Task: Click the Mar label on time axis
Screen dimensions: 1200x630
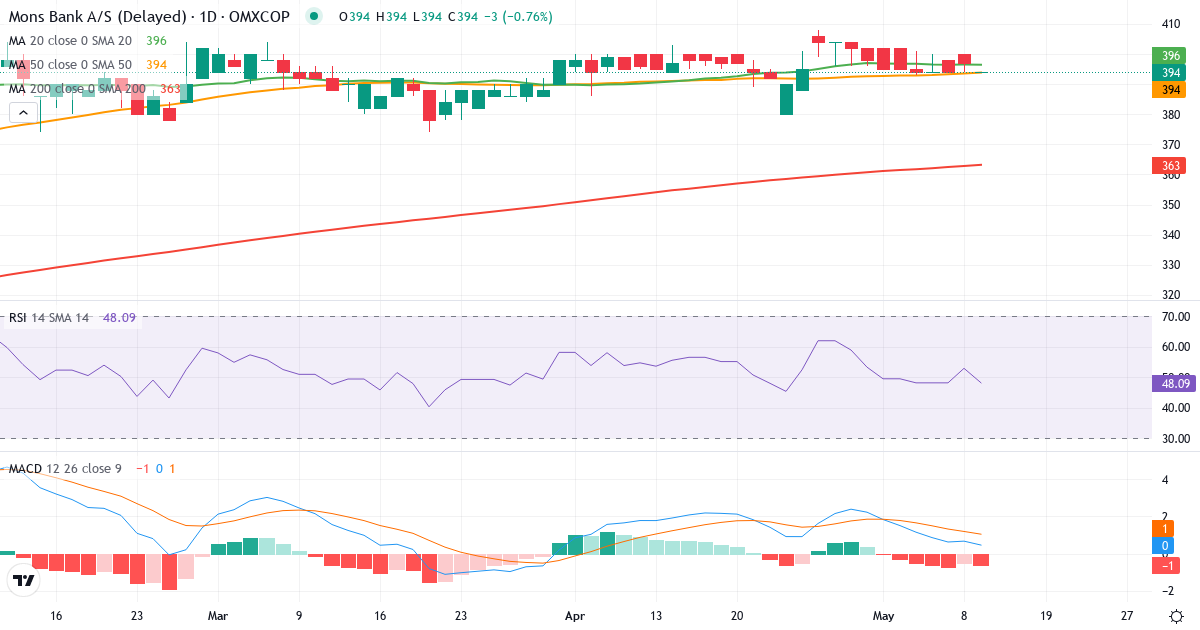Action: coord(219,616)
